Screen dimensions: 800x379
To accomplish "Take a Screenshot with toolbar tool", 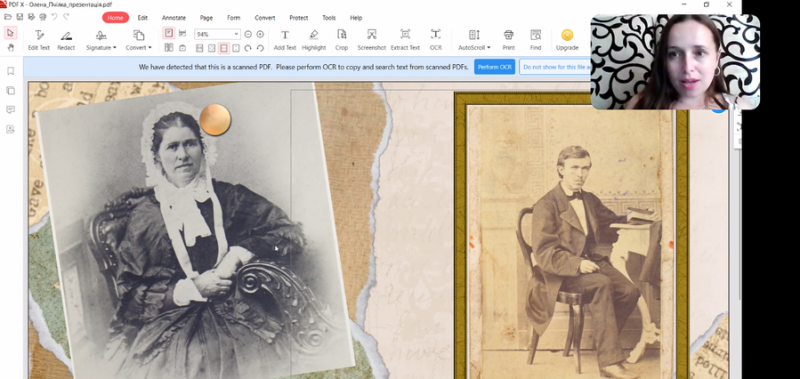I will pos(371,40).
